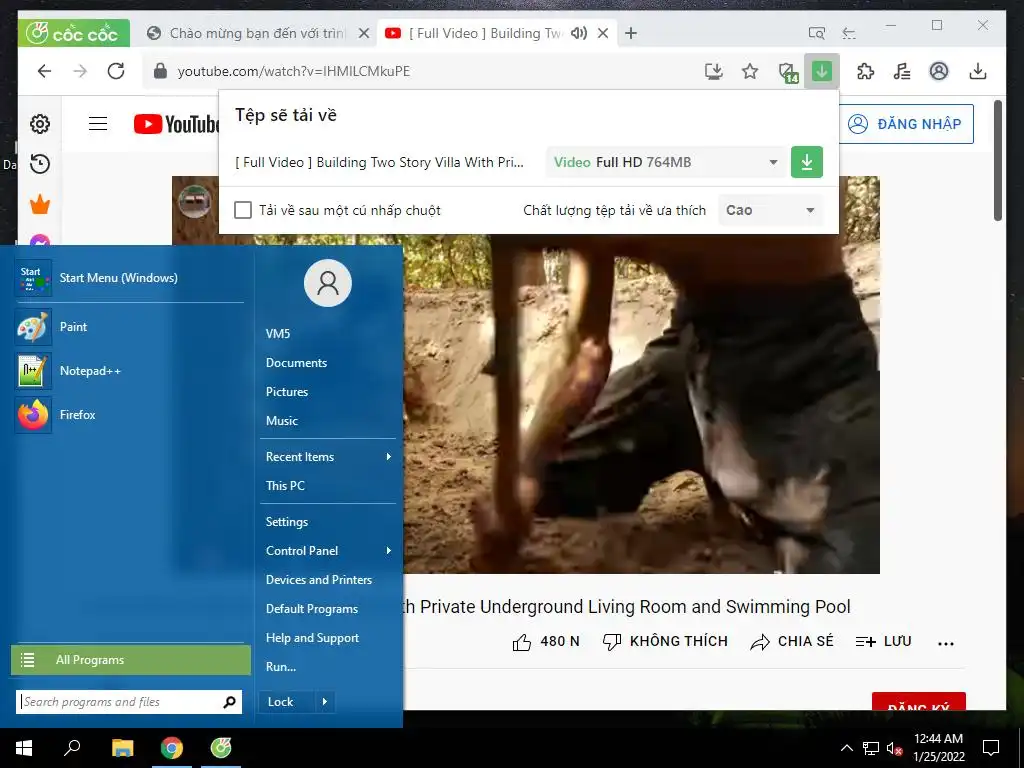Open the Cao quality preference dropdown
Screen dimensions: 1024x768
pyautogui.click(x=770, y=210)
